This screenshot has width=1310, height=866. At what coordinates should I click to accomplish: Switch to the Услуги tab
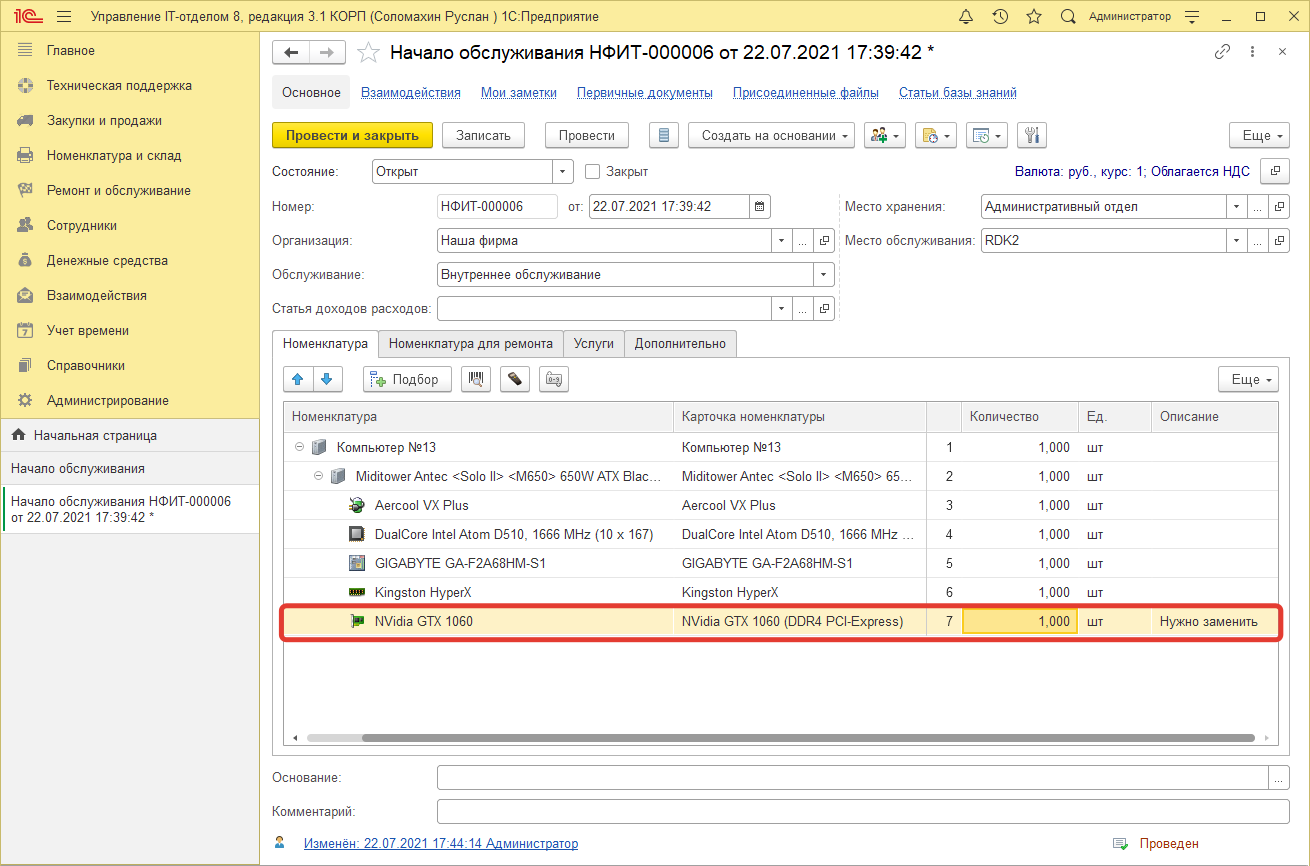tap(594, 343)
